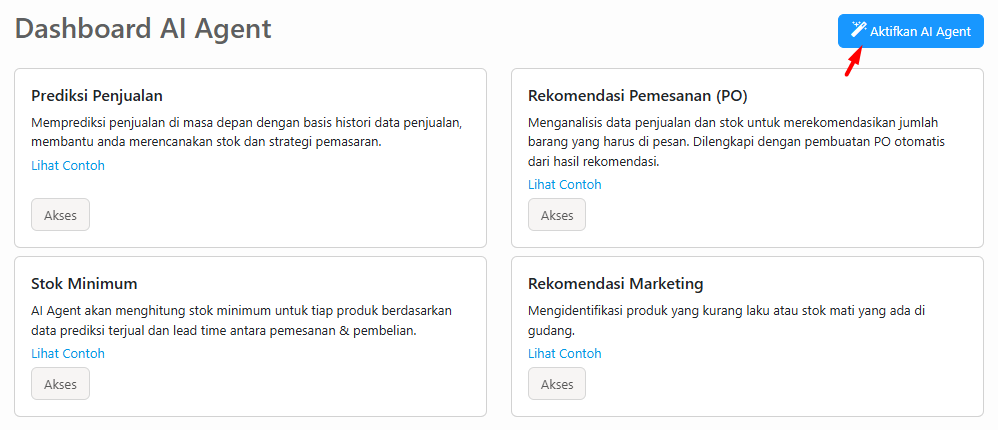Select the Prediksi Penjualan card title

(x=97, y=96)
